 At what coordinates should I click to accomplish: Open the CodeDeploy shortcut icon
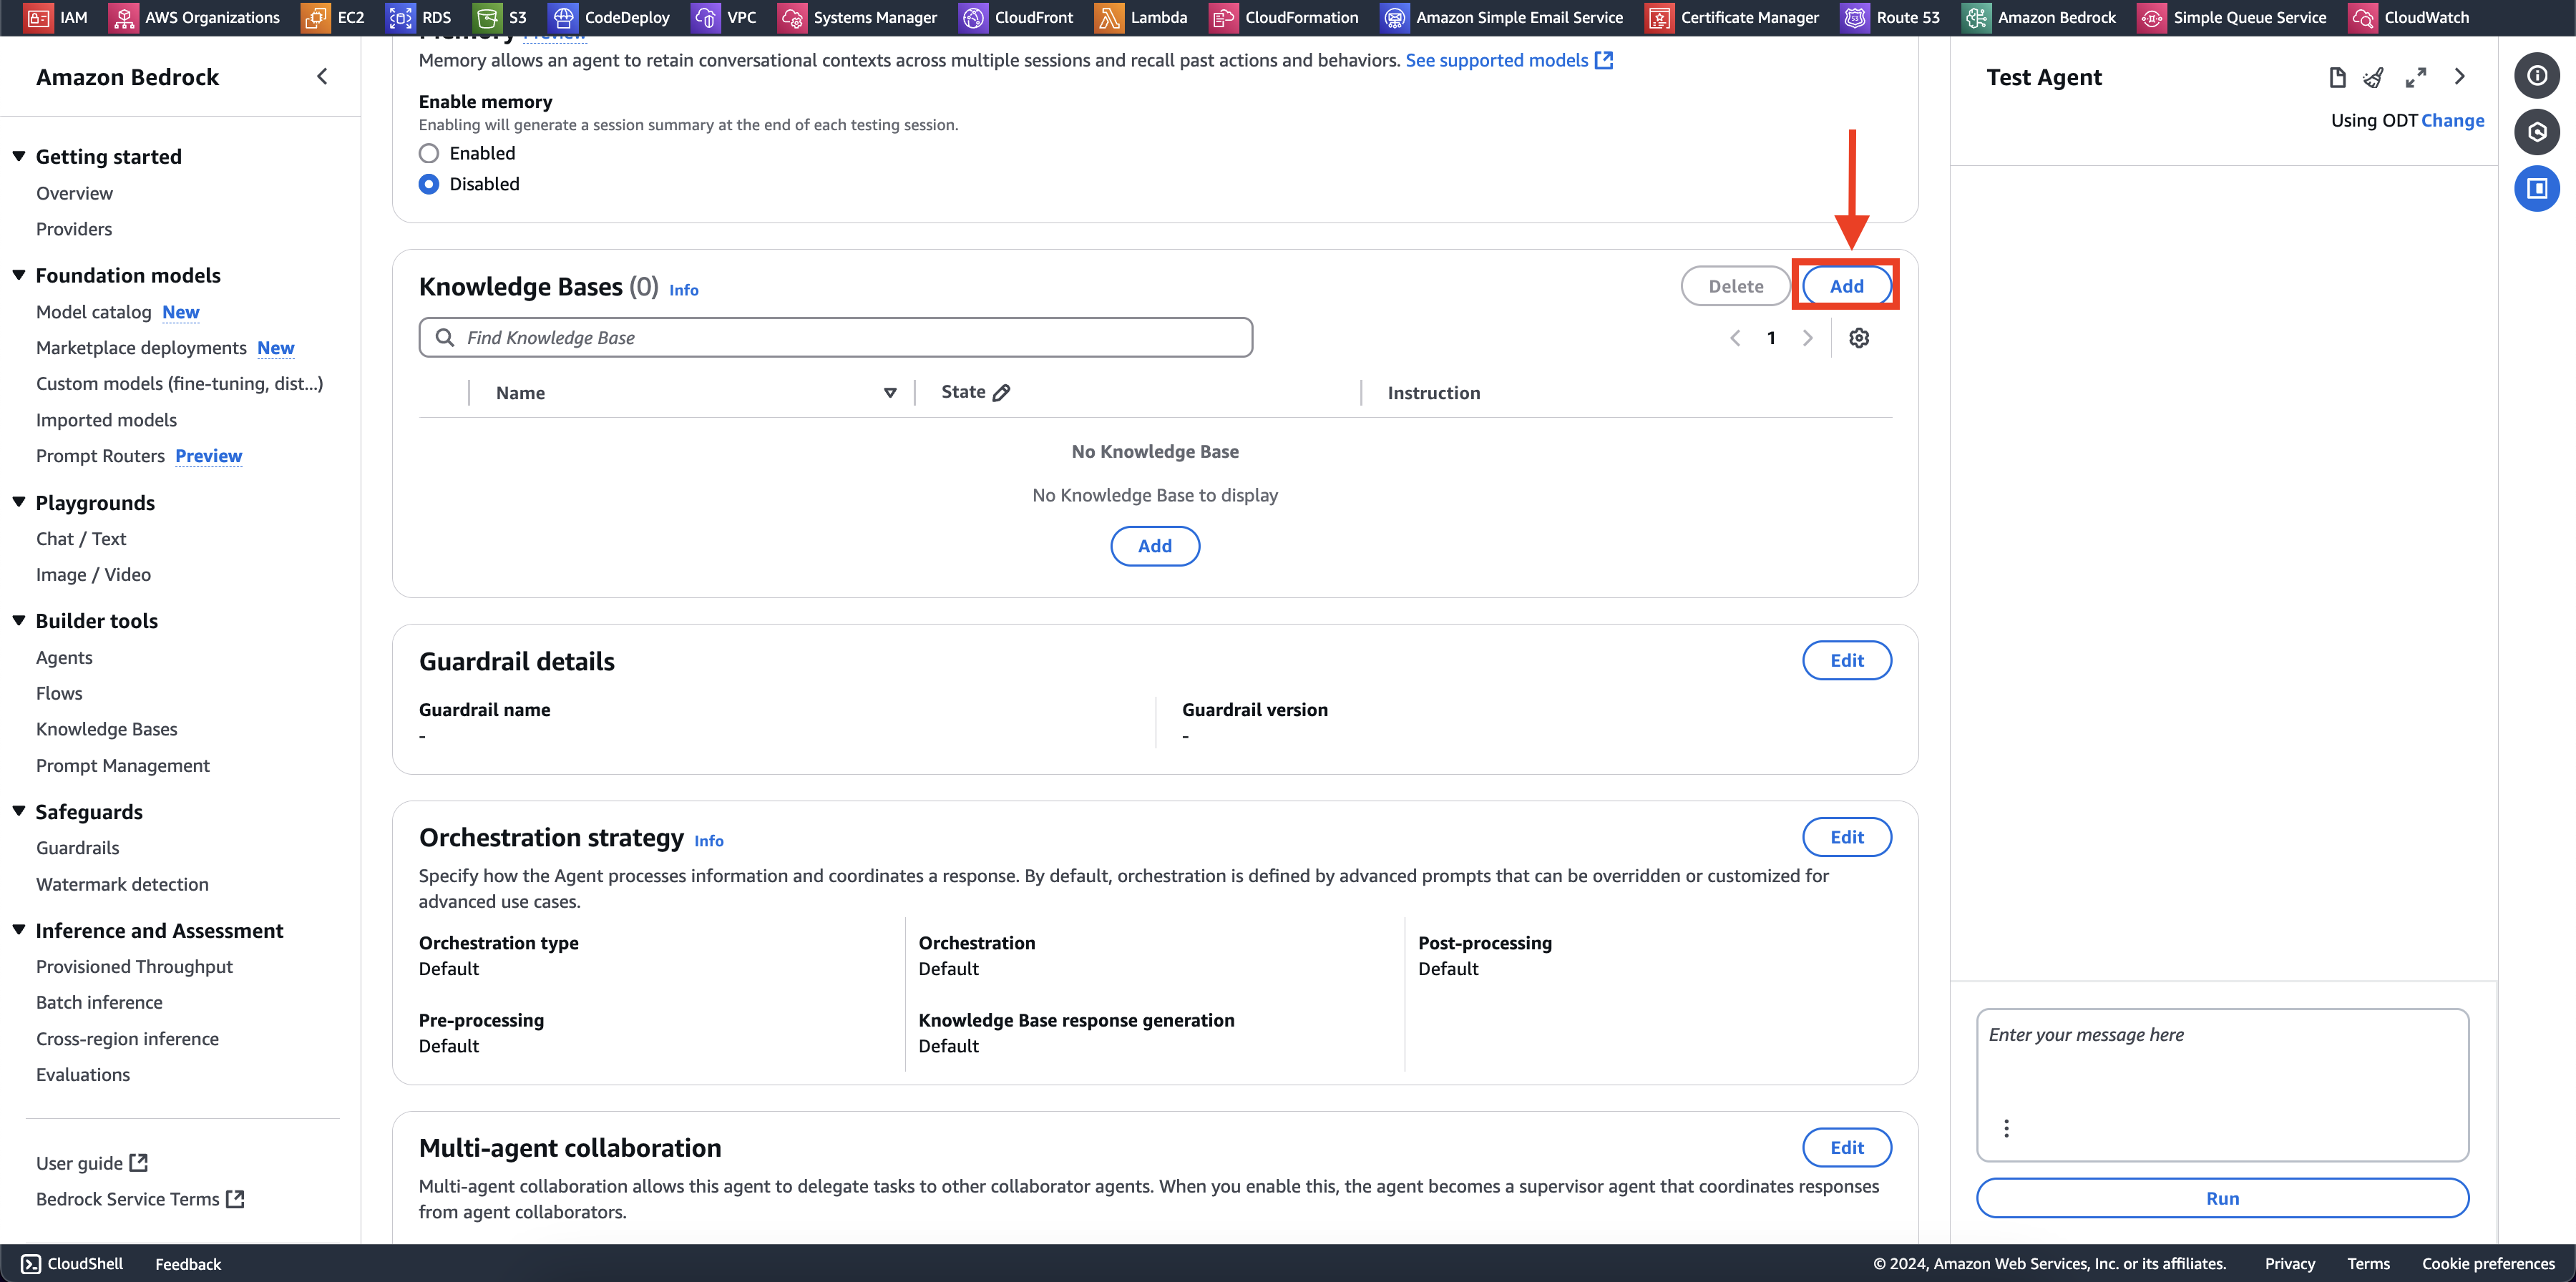point(563,17)
